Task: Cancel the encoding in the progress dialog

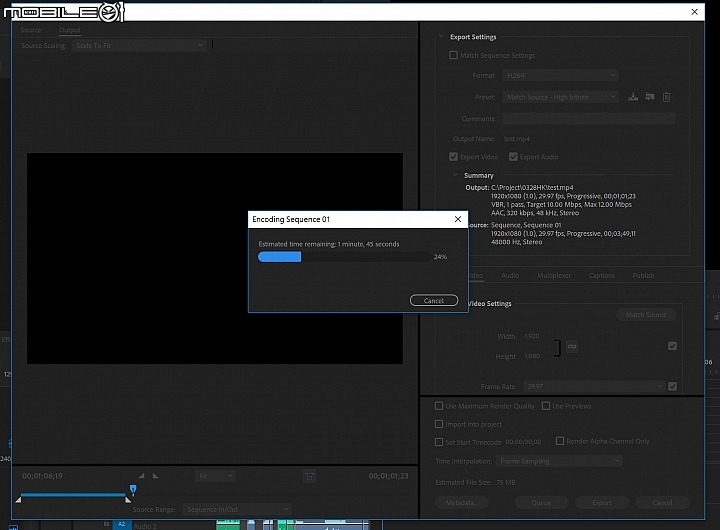Action: tap(433, 300)
